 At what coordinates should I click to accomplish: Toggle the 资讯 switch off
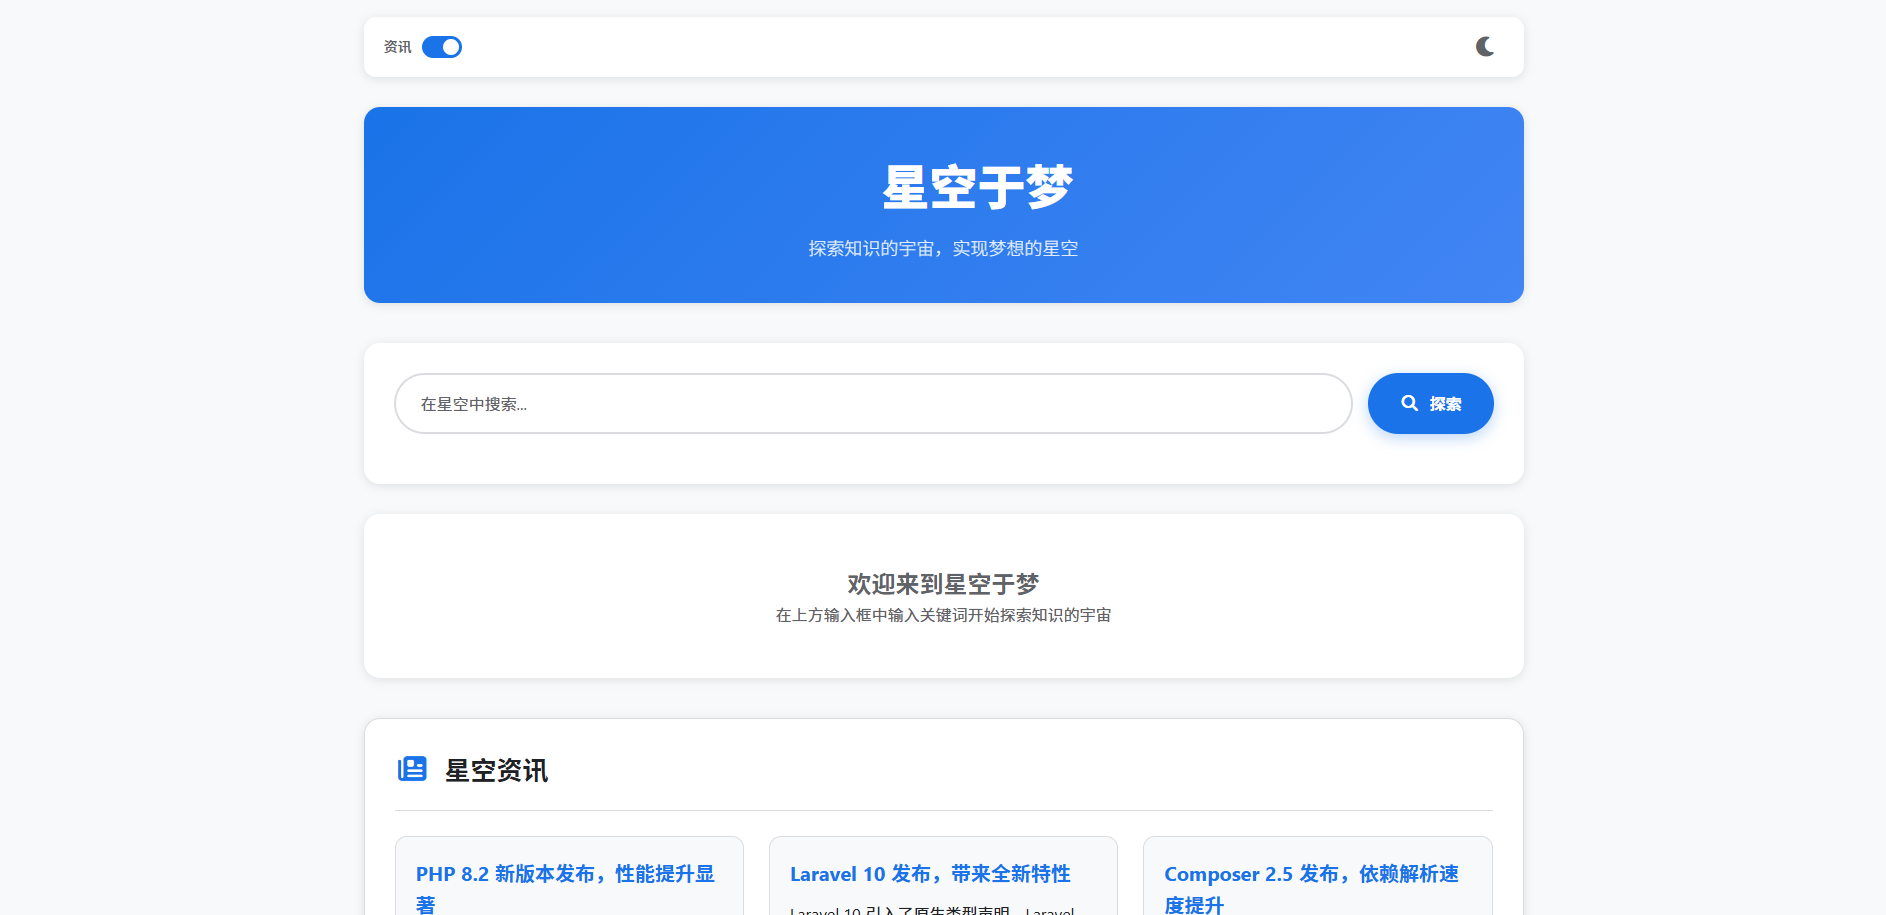[441, 47]
